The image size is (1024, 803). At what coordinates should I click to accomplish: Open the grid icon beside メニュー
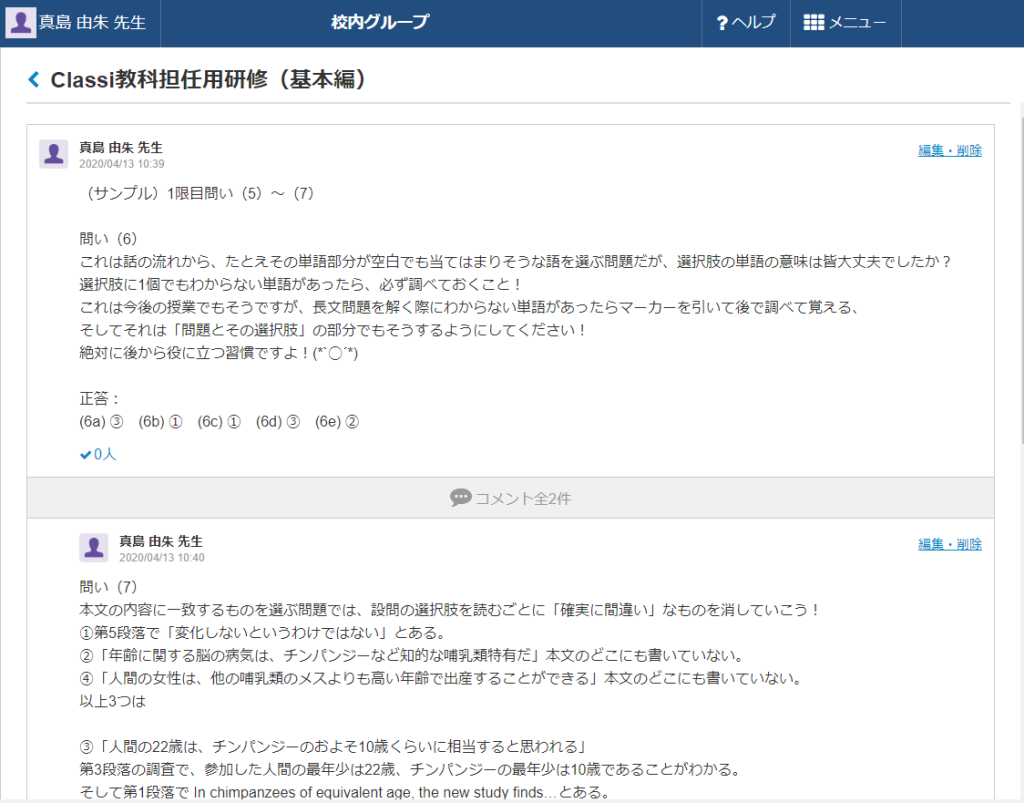pos(813,23)
